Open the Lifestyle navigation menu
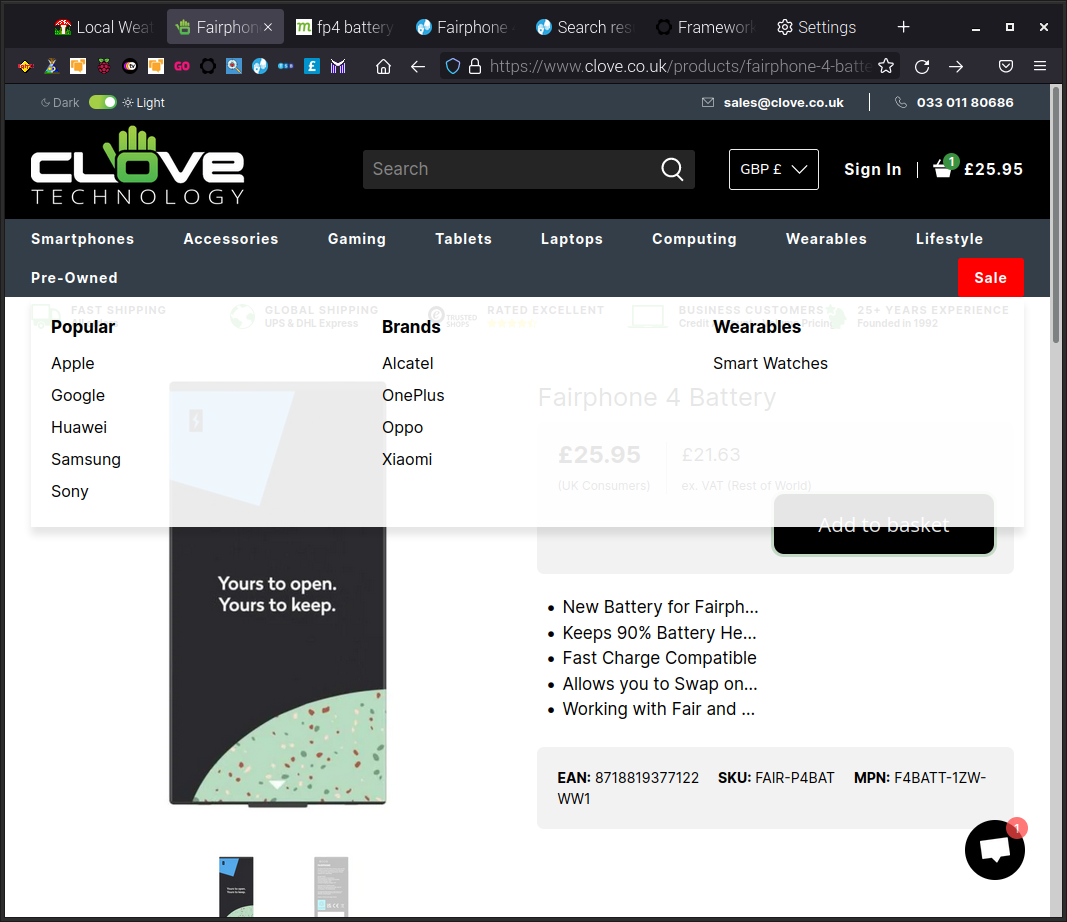The width and height of the screenshot is (1067, 922). point(949,239)
